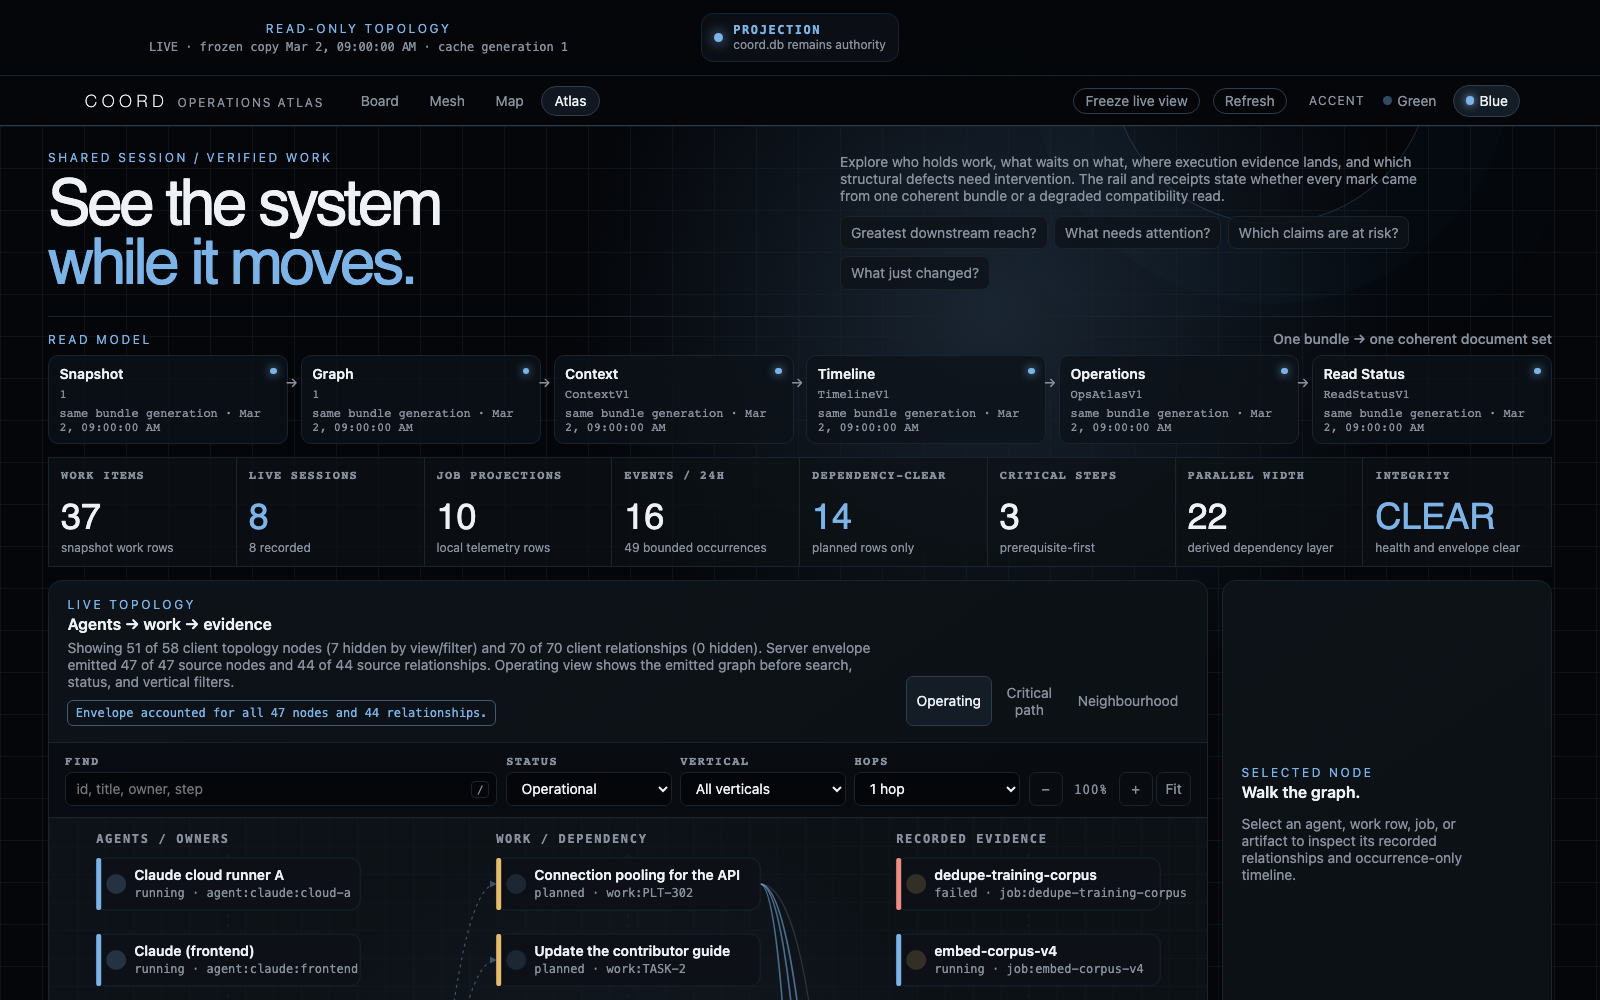Open the Timeline read model card
1600x1000 pixels.
tap(926, 399)
